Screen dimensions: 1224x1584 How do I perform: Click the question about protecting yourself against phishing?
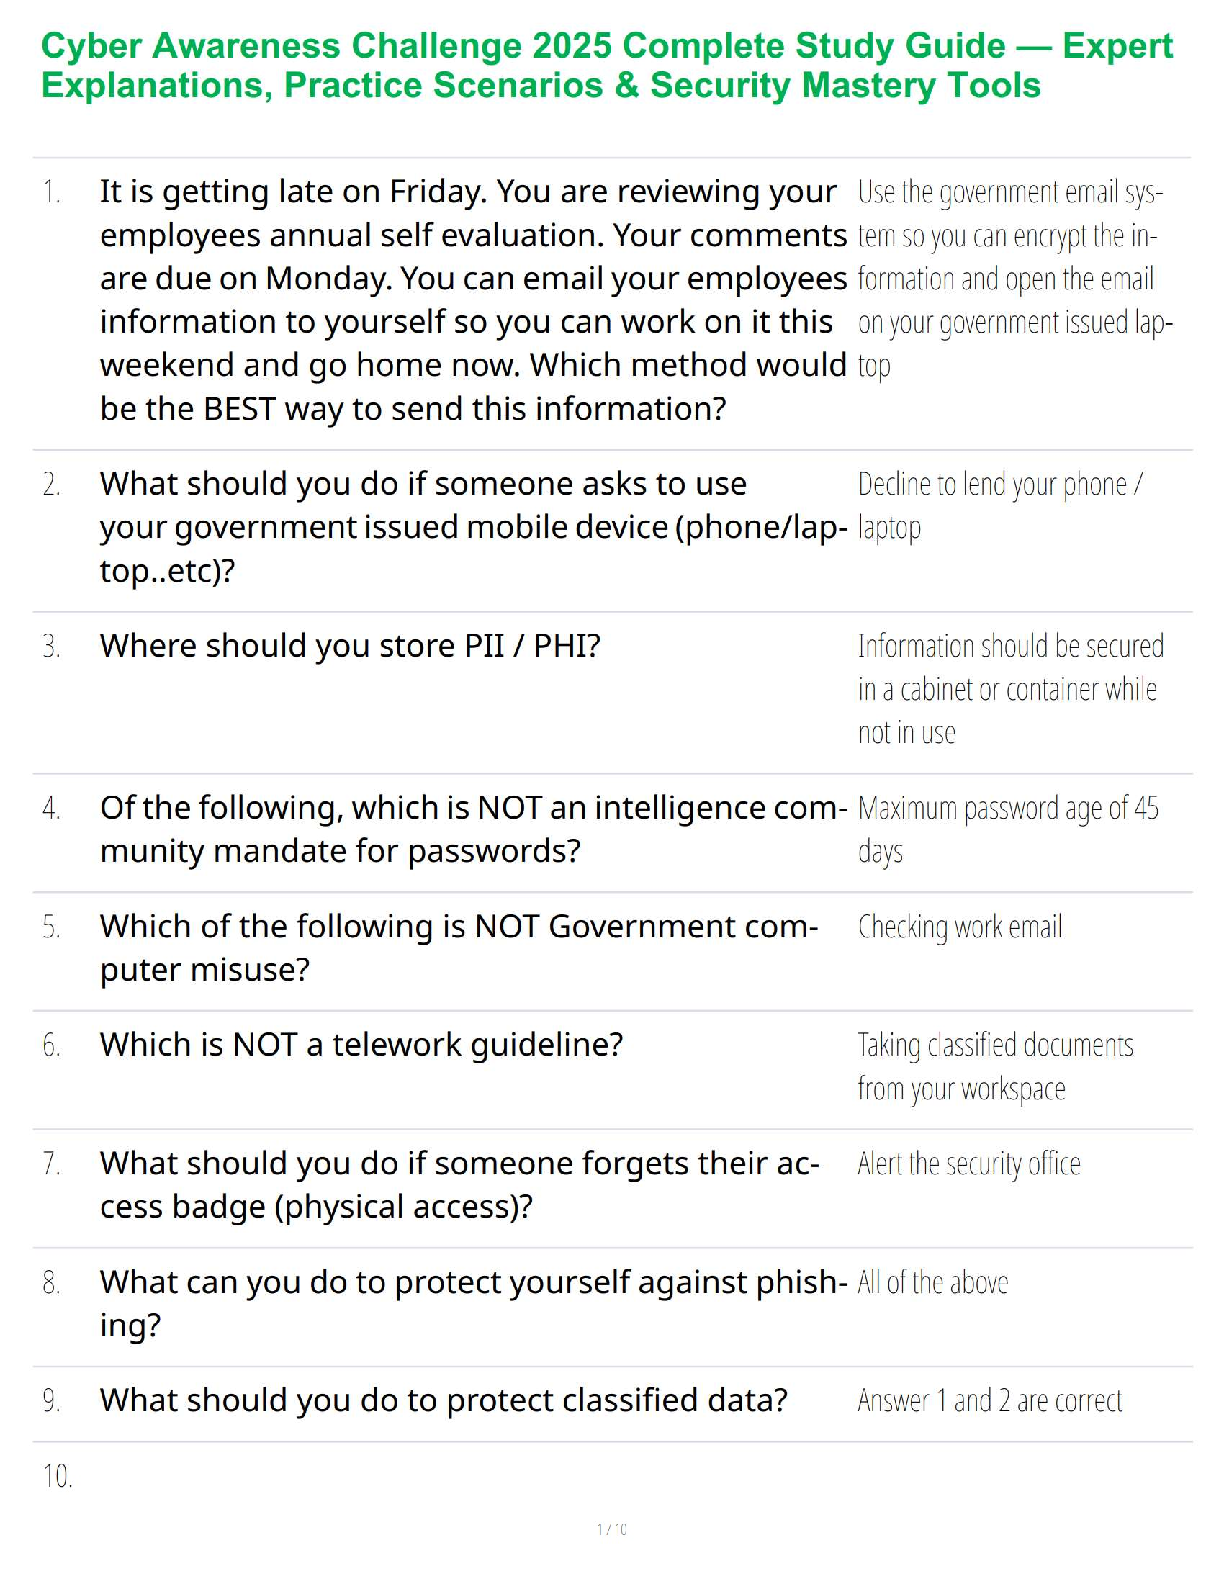[472, 1303]
